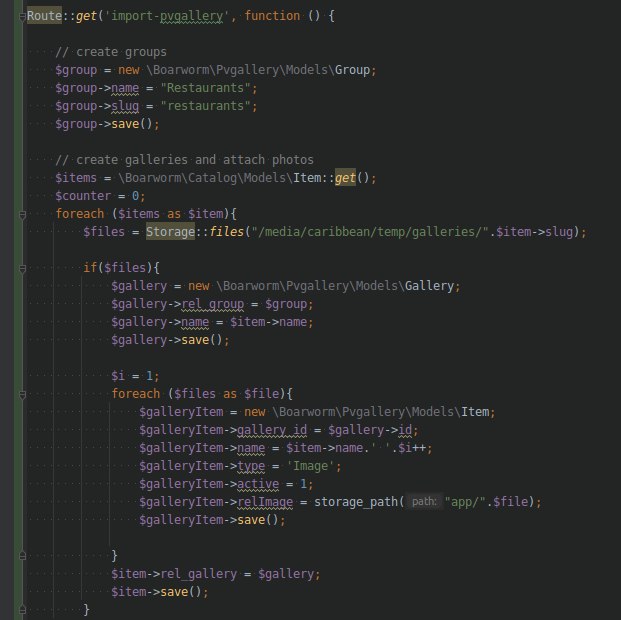The image size is (621, 620).
Task: Click the "Group" class name after Models\
Action: coord(352,70)
